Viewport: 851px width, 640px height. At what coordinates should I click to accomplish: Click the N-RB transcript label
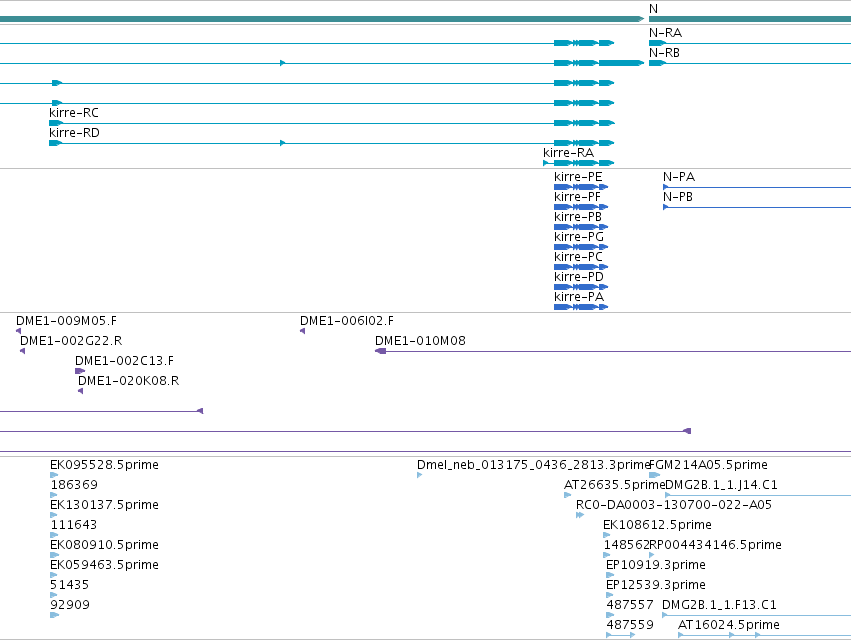click(664, 53)
